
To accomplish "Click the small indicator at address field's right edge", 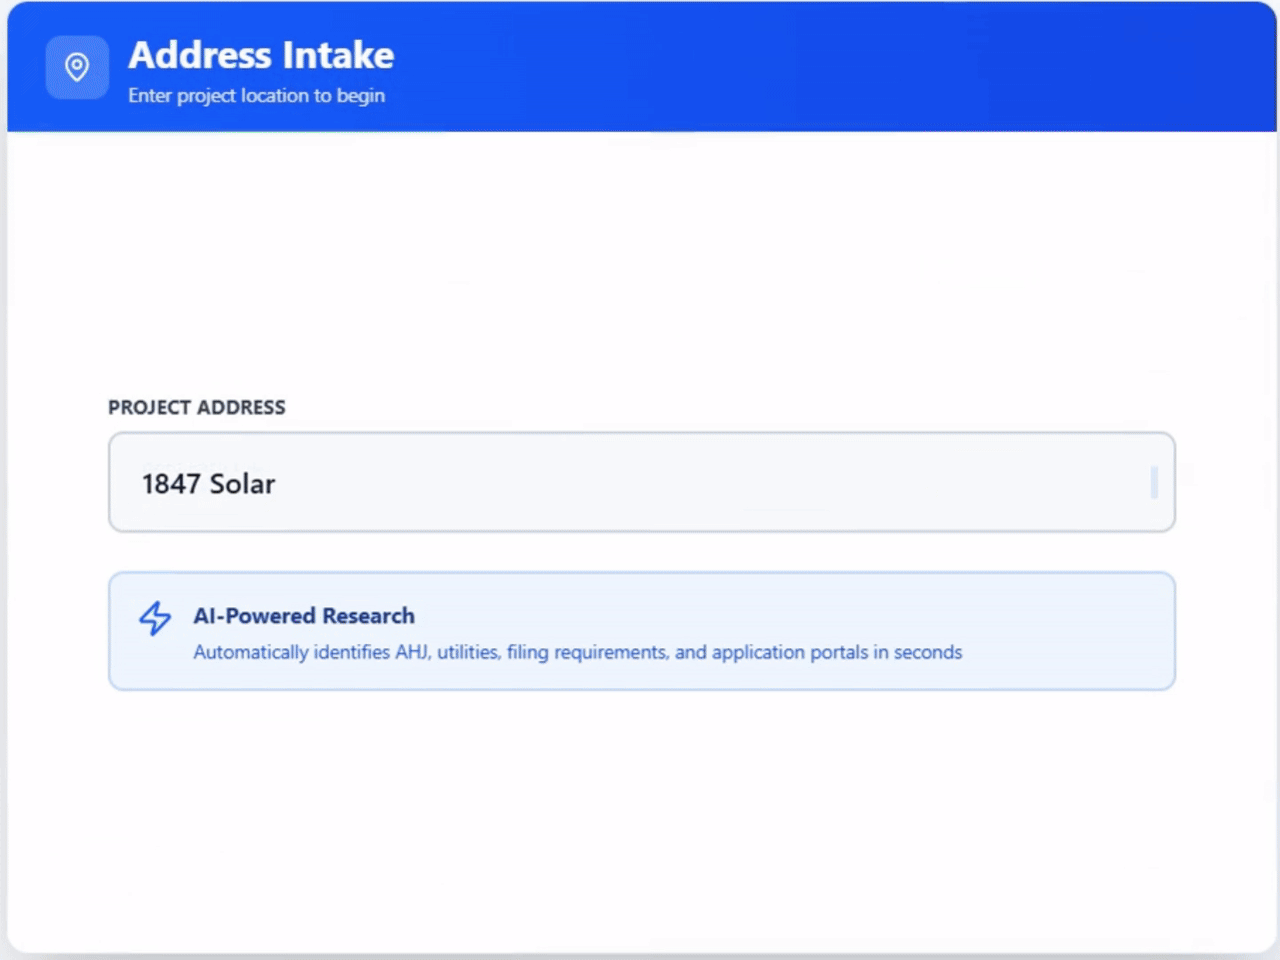I will coord(1154,483).
